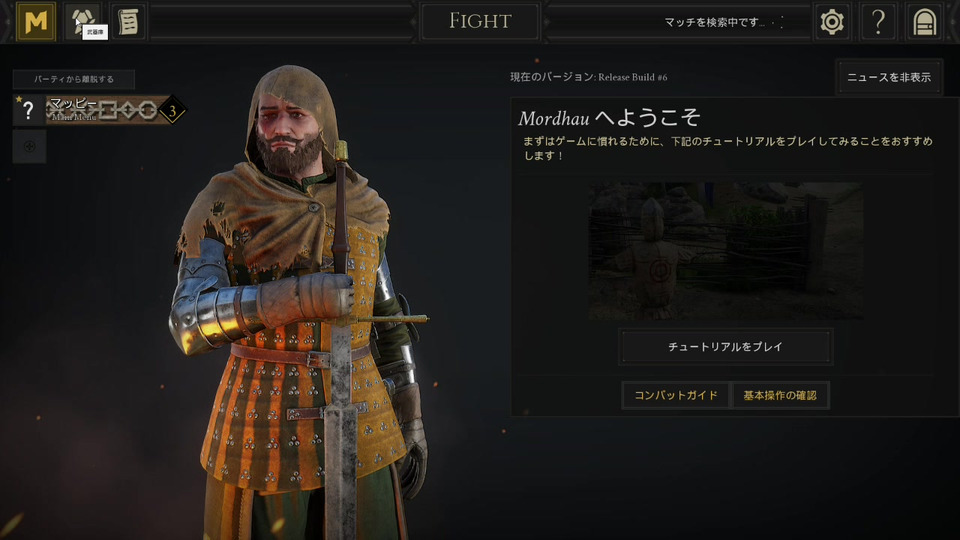Open the main menu via the M logo

36,21
